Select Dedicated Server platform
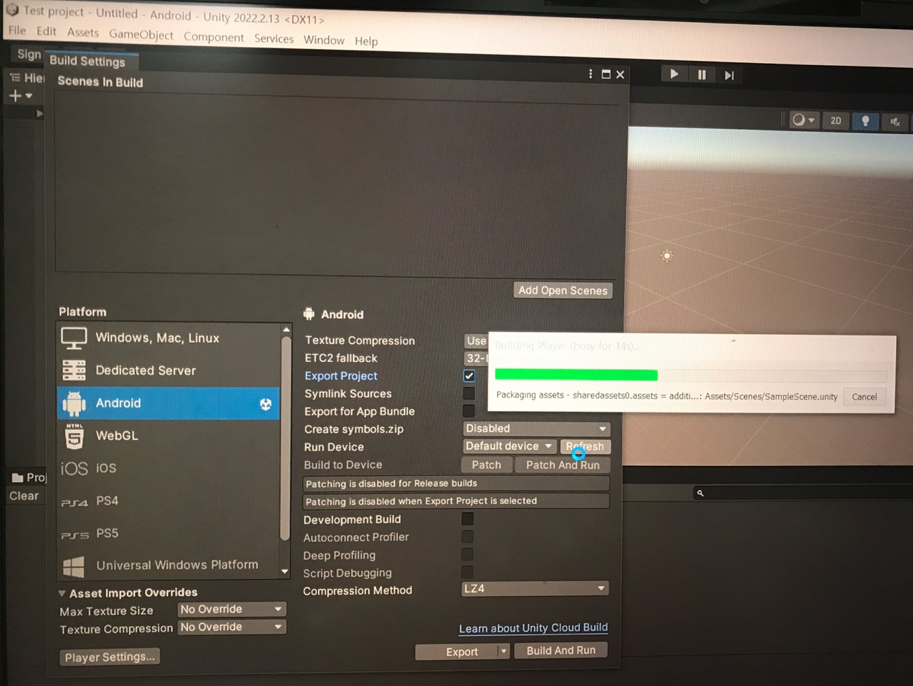The width and height of the screenshot is (913, 686). pyautogui.click(x=169, y=370)
